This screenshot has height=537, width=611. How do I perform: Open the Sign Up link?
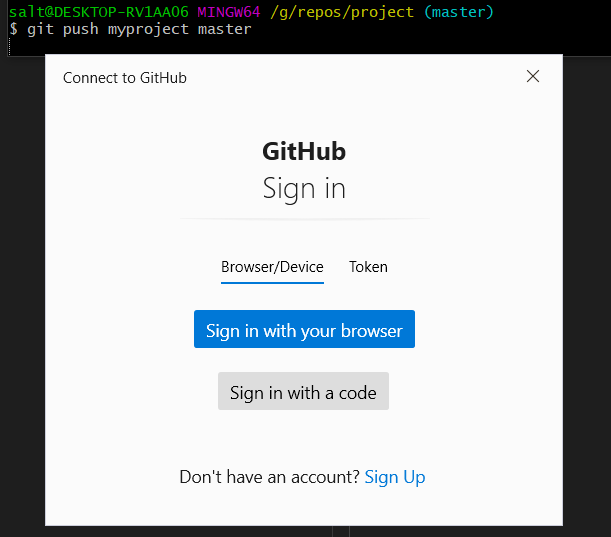tap(395, 477)
